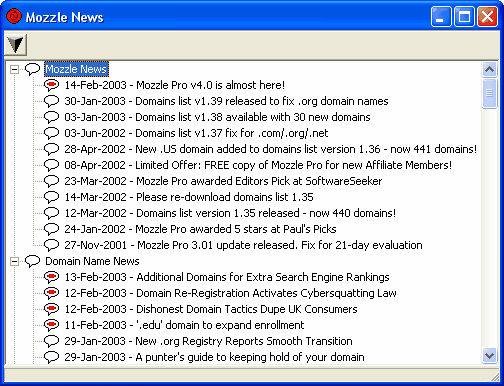This screenshot has height=386, width=504.
Task: Open '08-Apr-2002 - Limited Offer: FREE copy' news
Action: (258, 165)
